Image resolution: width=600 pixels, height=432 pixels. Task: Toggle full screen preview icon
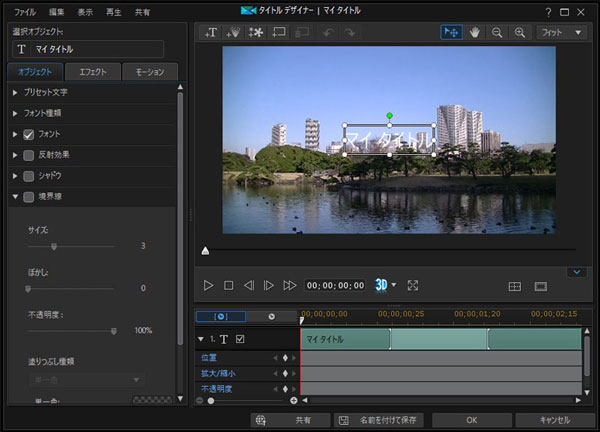[413, 285]
